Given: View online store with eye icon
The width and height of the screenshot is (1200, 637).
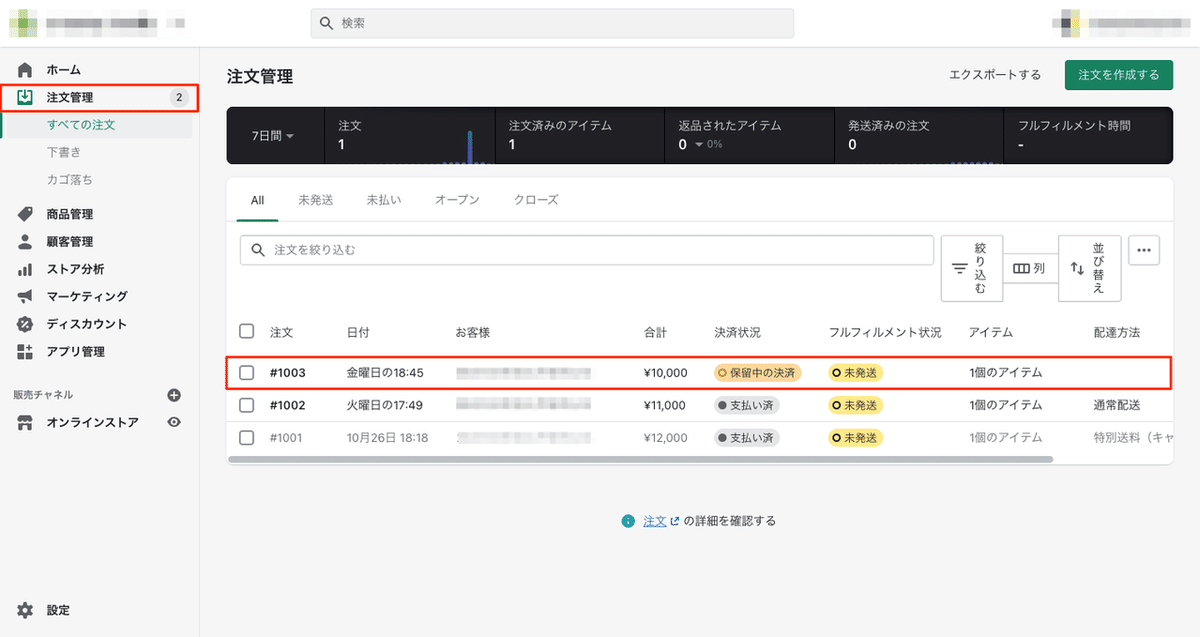Looking at the screenshot, I should click(x=174, y=423).
